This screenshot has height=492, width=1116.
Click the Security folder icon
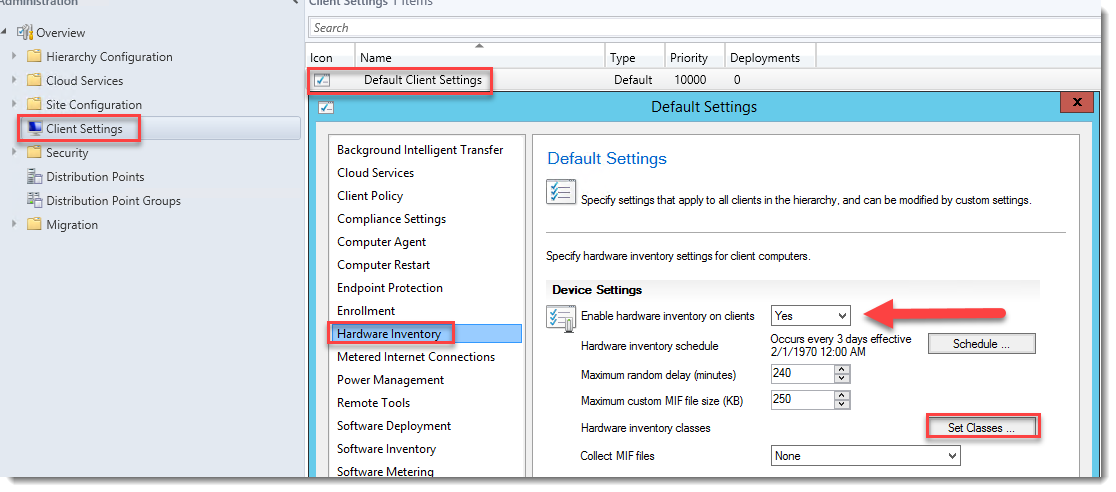click(35, 153)
